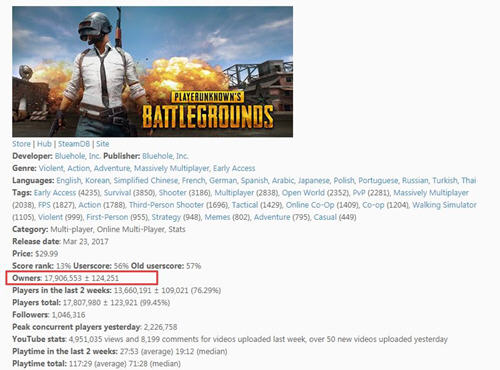Open the Store link
The width and height of the screenshot is (500, 370).
(x=21, y=144)
